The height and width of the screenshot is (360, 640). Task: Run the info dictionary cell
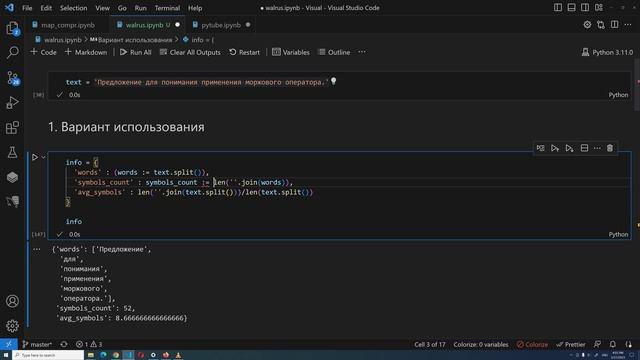point(35,157)
